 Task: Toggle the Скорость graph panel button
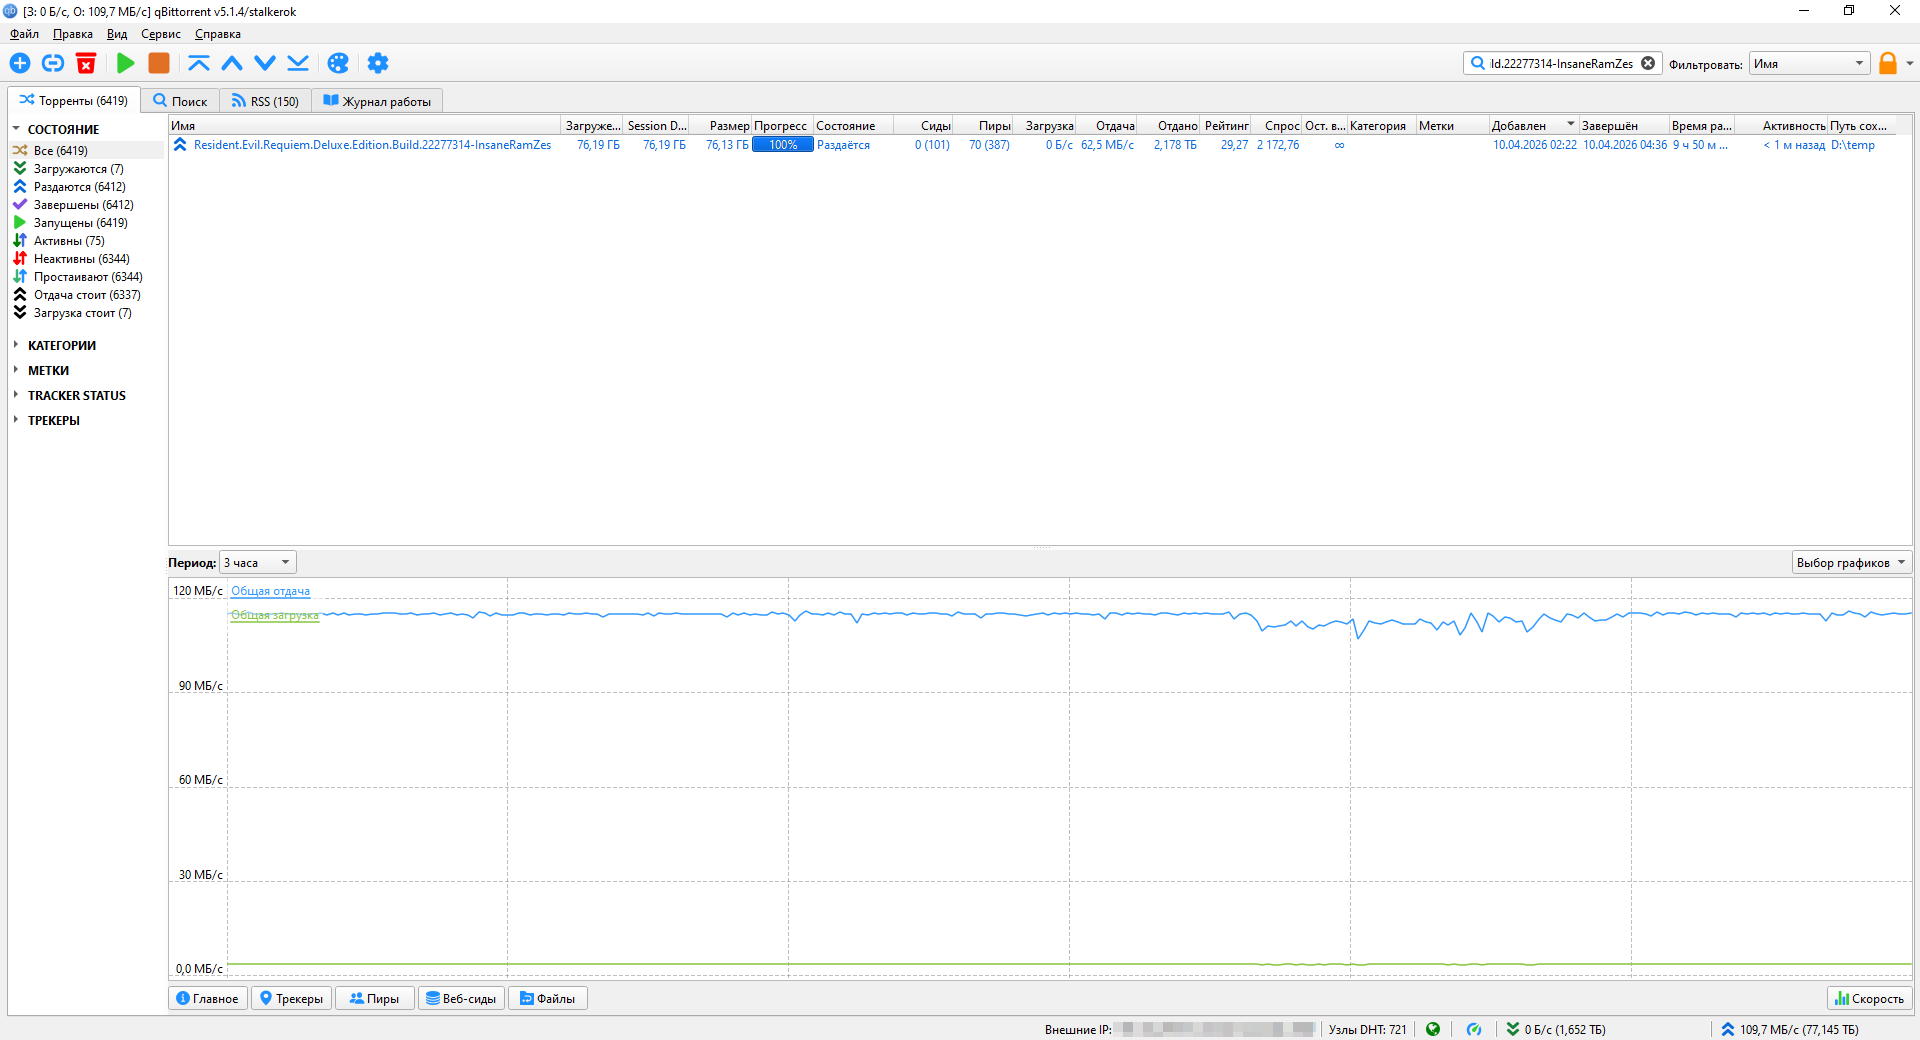point(1869,998)
